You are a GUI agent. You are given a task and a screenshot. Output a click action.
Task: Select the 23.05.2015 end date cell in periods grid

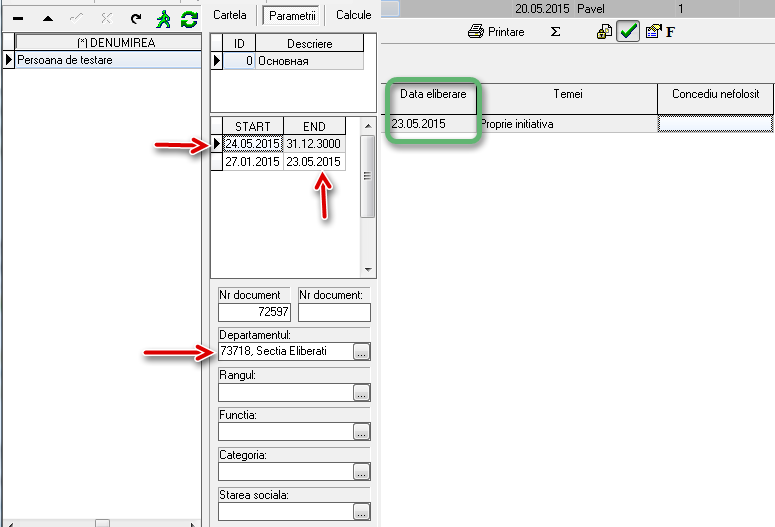click(x=314, y=162)
